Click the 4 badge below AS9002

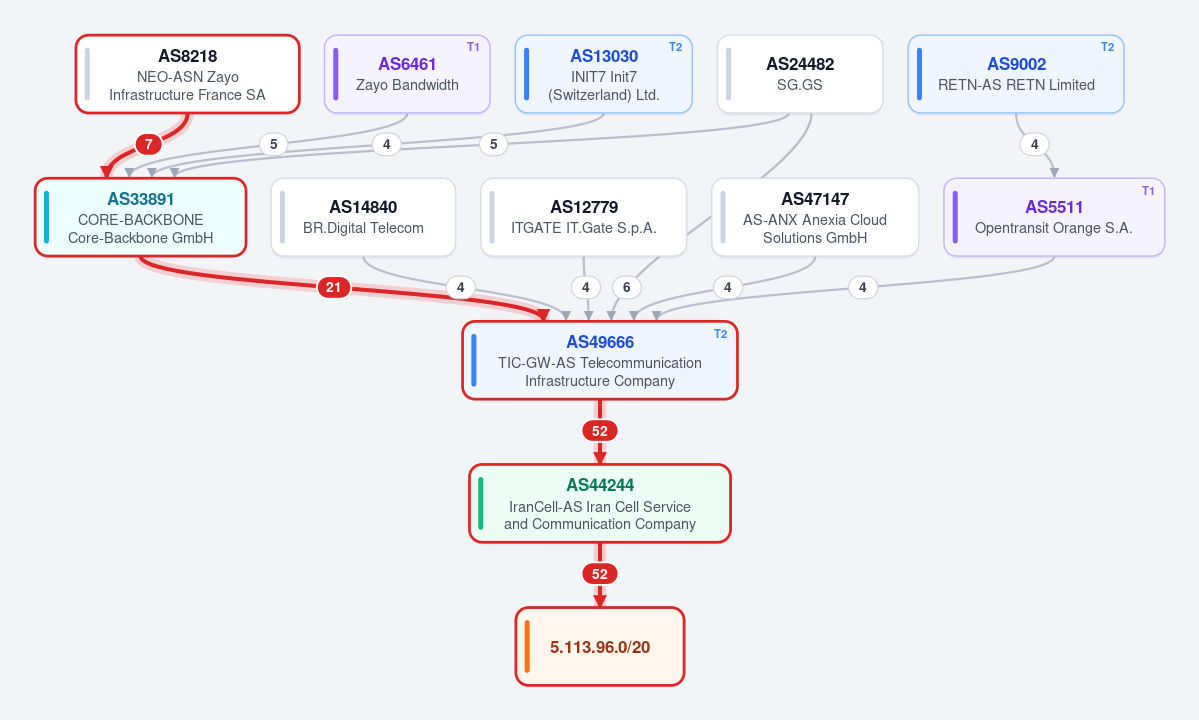pos(1035,144)
